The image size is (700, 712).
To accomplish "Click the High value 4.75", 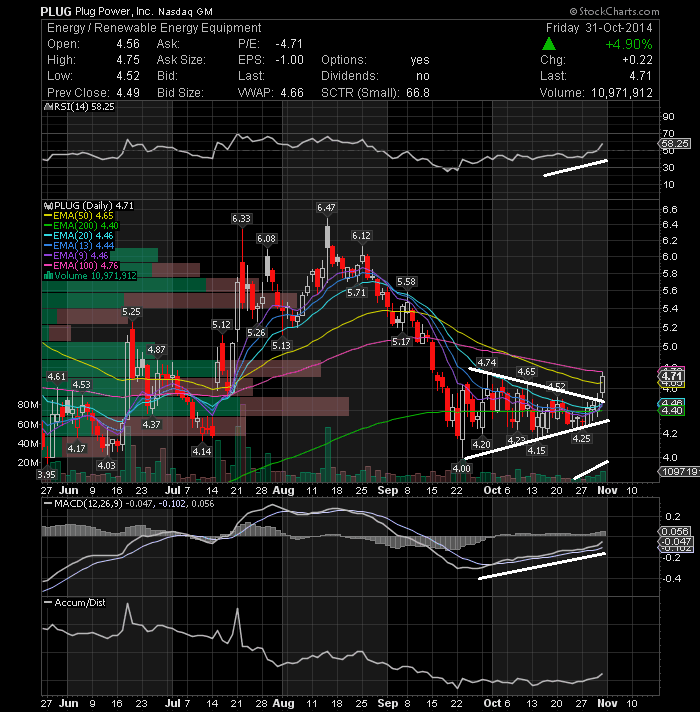I will pyautogui.click(x=128, y=60).
